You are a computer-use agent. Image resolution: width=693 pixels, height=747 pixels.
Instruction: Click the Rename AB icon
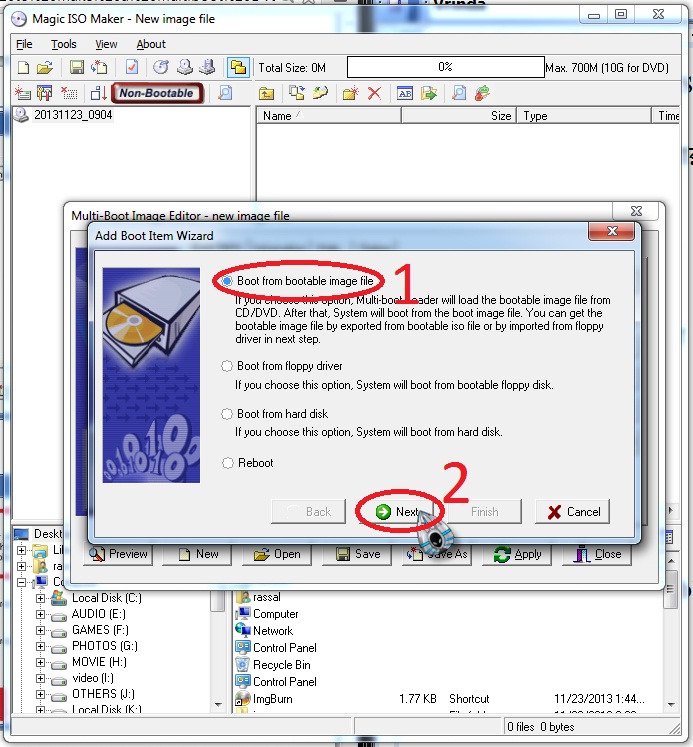point(405,93)
